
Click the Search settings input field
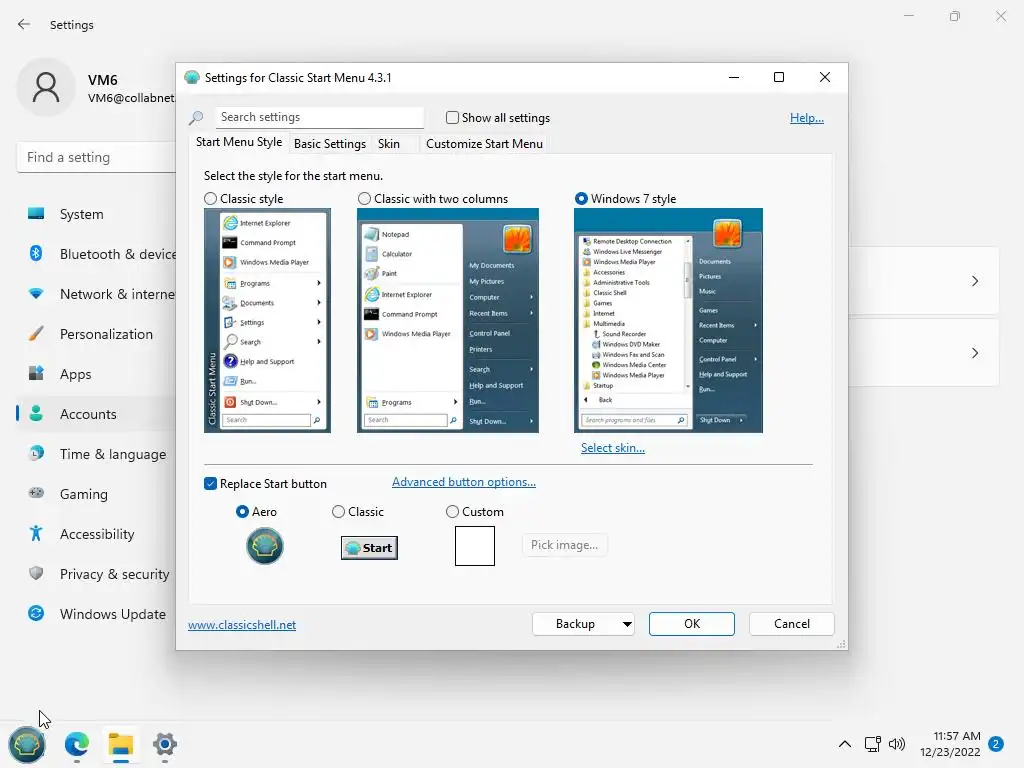pos(319,118)
